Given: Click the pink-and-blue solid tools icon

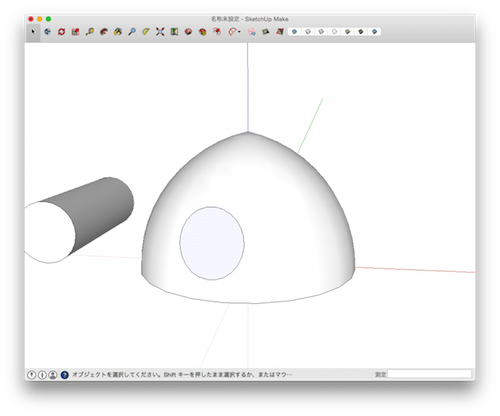Looking at the screenshot, I should tap(252, 32).
